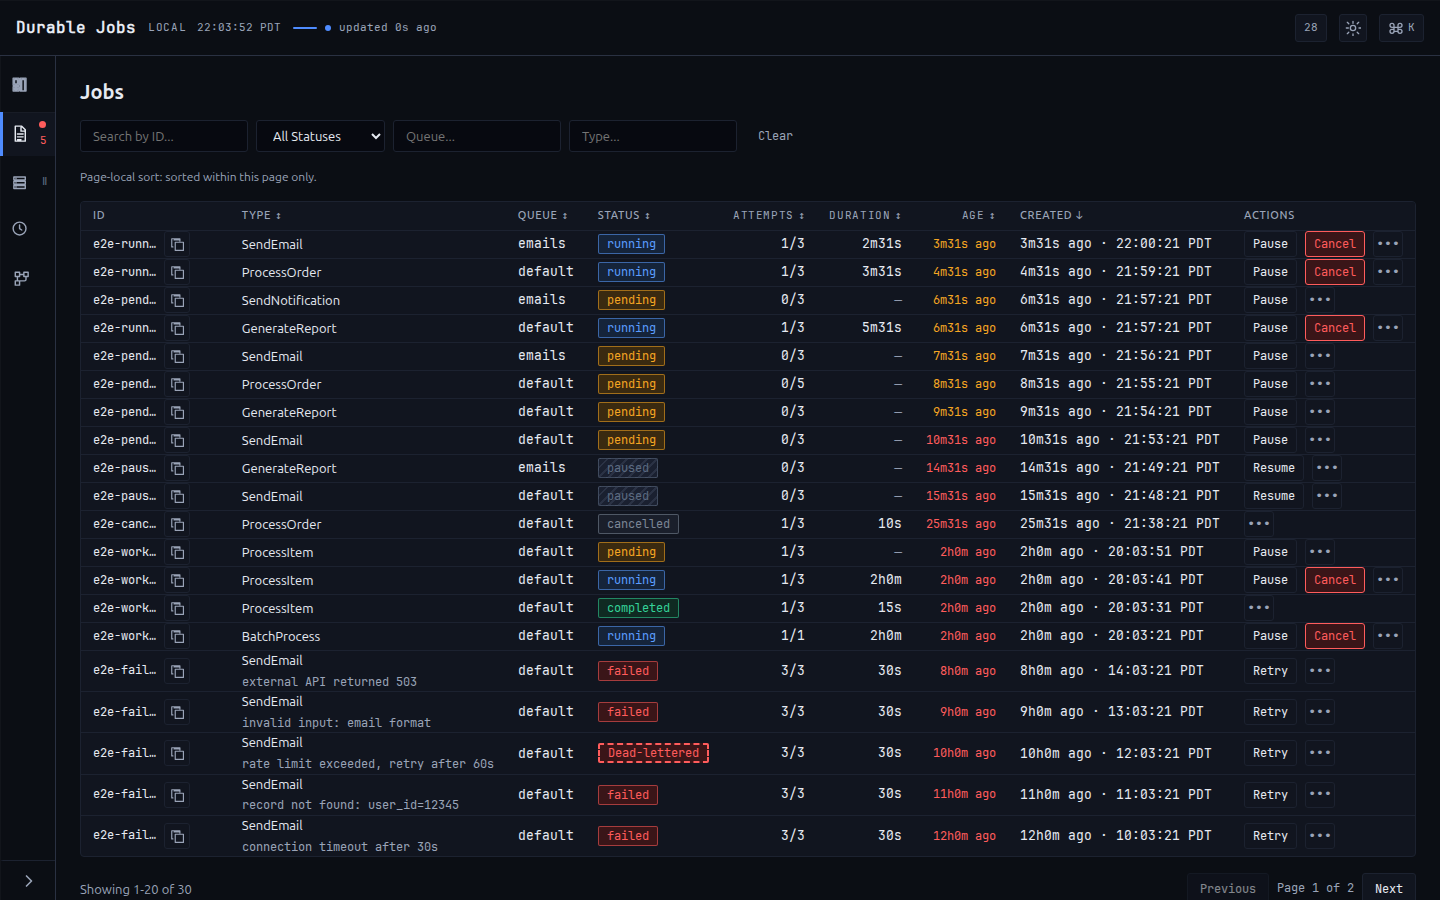Pause the running SendEmail job
The height and width of the screenshot is (900, 1440).
click(x=1270, y=244)
